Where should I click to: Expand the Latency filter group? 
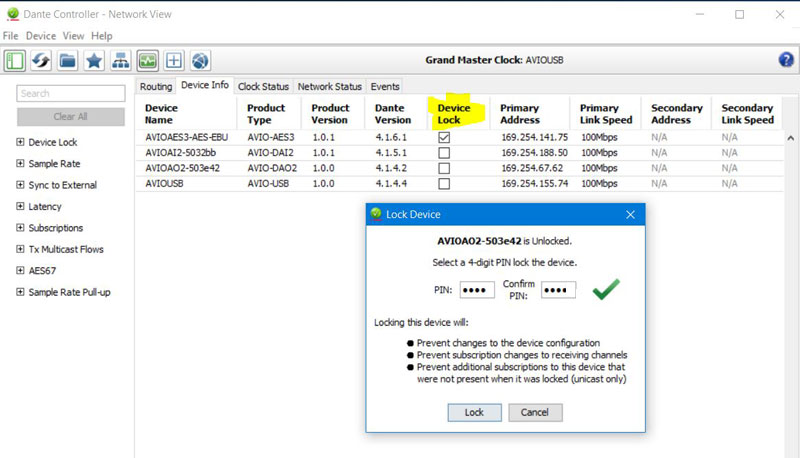tap(20, 207)
